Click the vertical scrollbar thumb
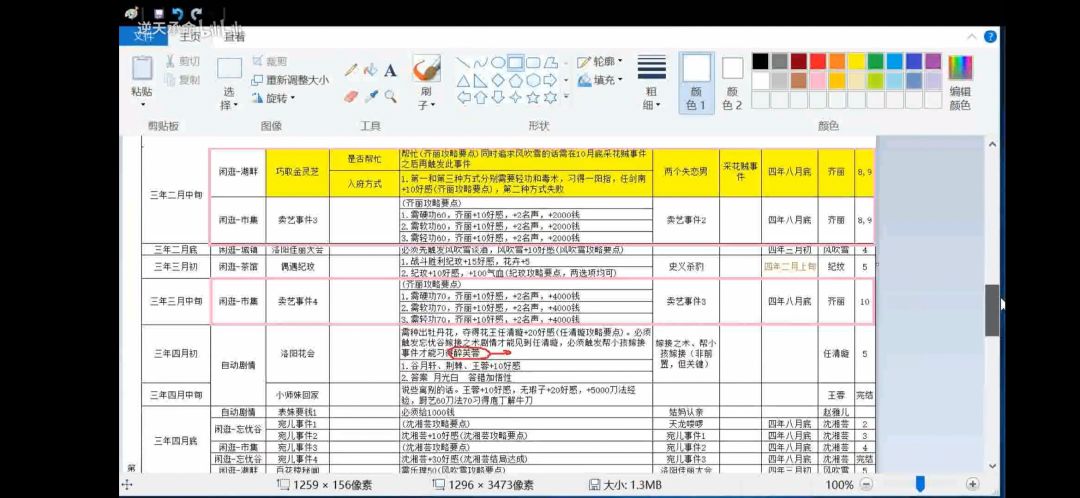1080x498 pixels. [x=992, y=310]
